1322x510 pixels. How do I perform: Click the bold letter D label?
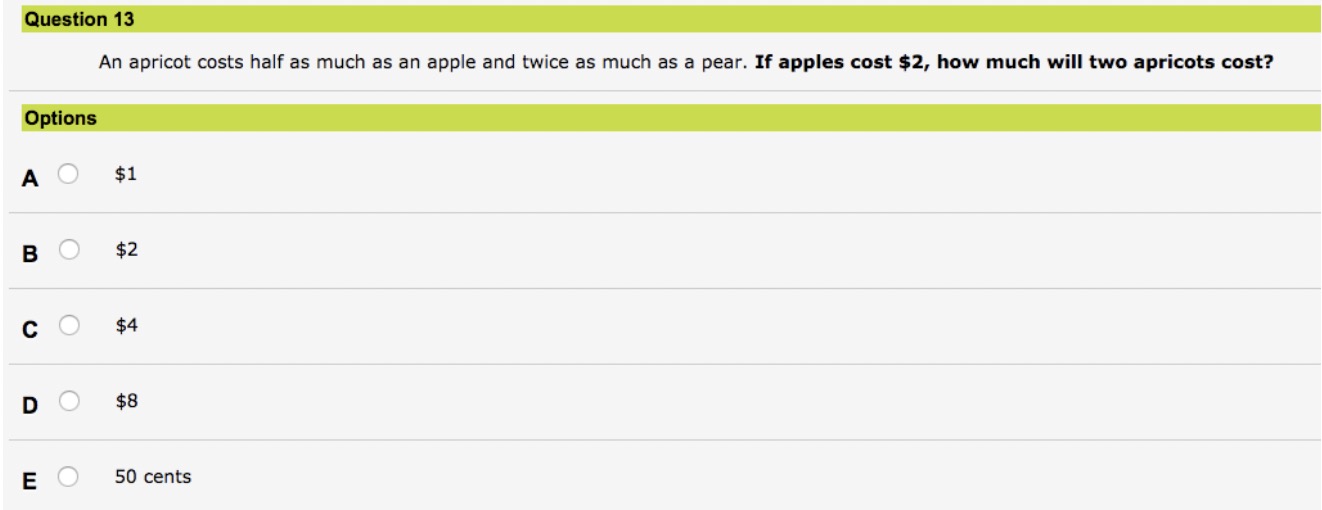30,407
